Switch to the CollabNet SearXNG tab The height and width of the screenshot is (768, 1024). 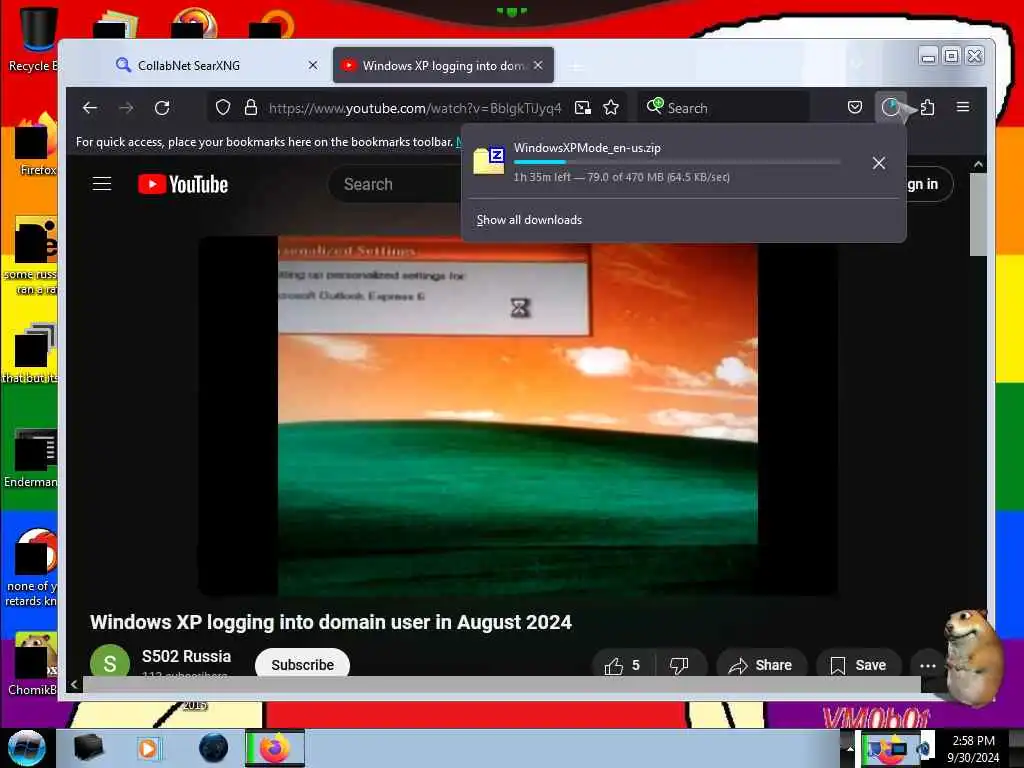[x=214, y=65]
